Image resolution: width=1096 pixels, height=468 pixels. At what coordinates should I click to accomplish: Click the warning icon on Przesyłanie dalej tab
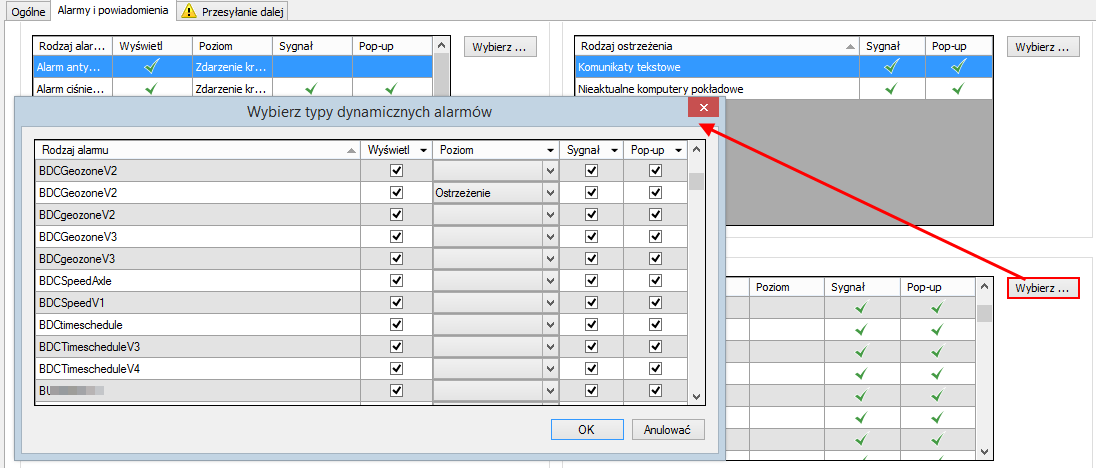coord(188,10)
